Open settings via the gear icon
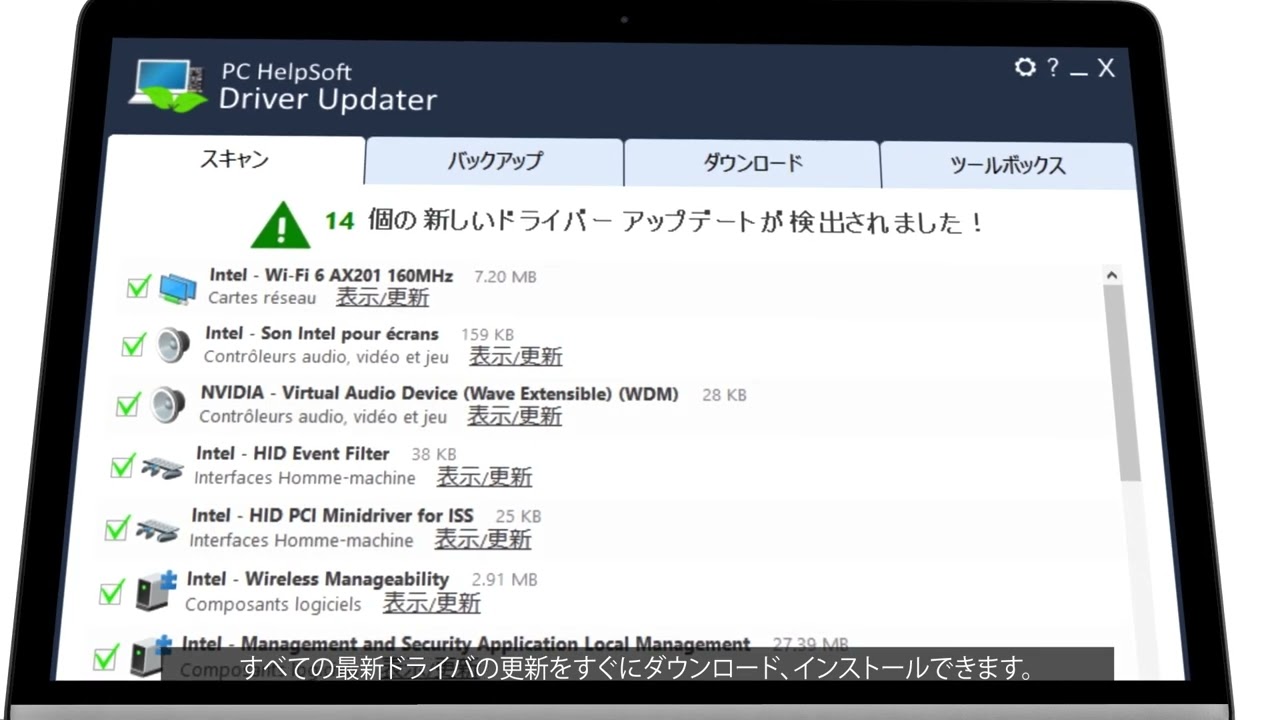This screenshot has height=720, width=1280. 1025,67
